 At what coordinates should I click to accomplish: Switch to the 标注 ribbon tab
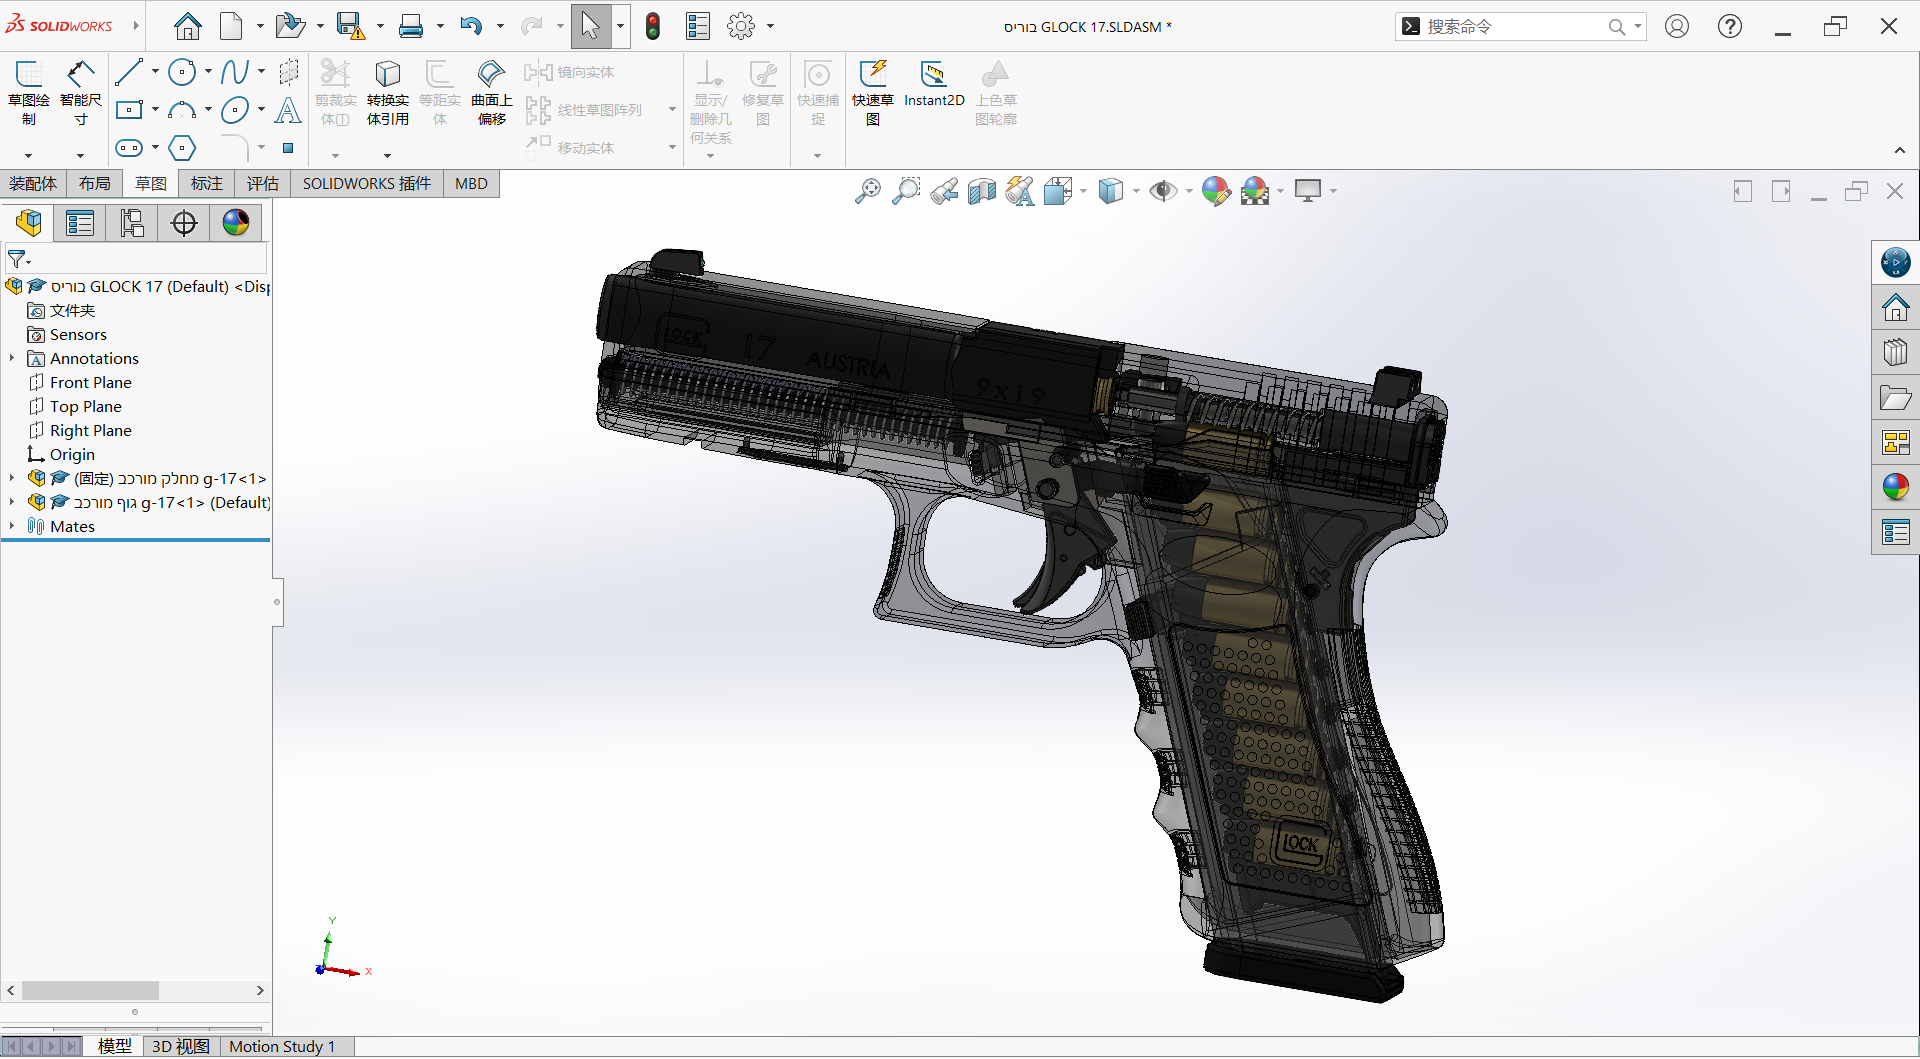(207, 184)
